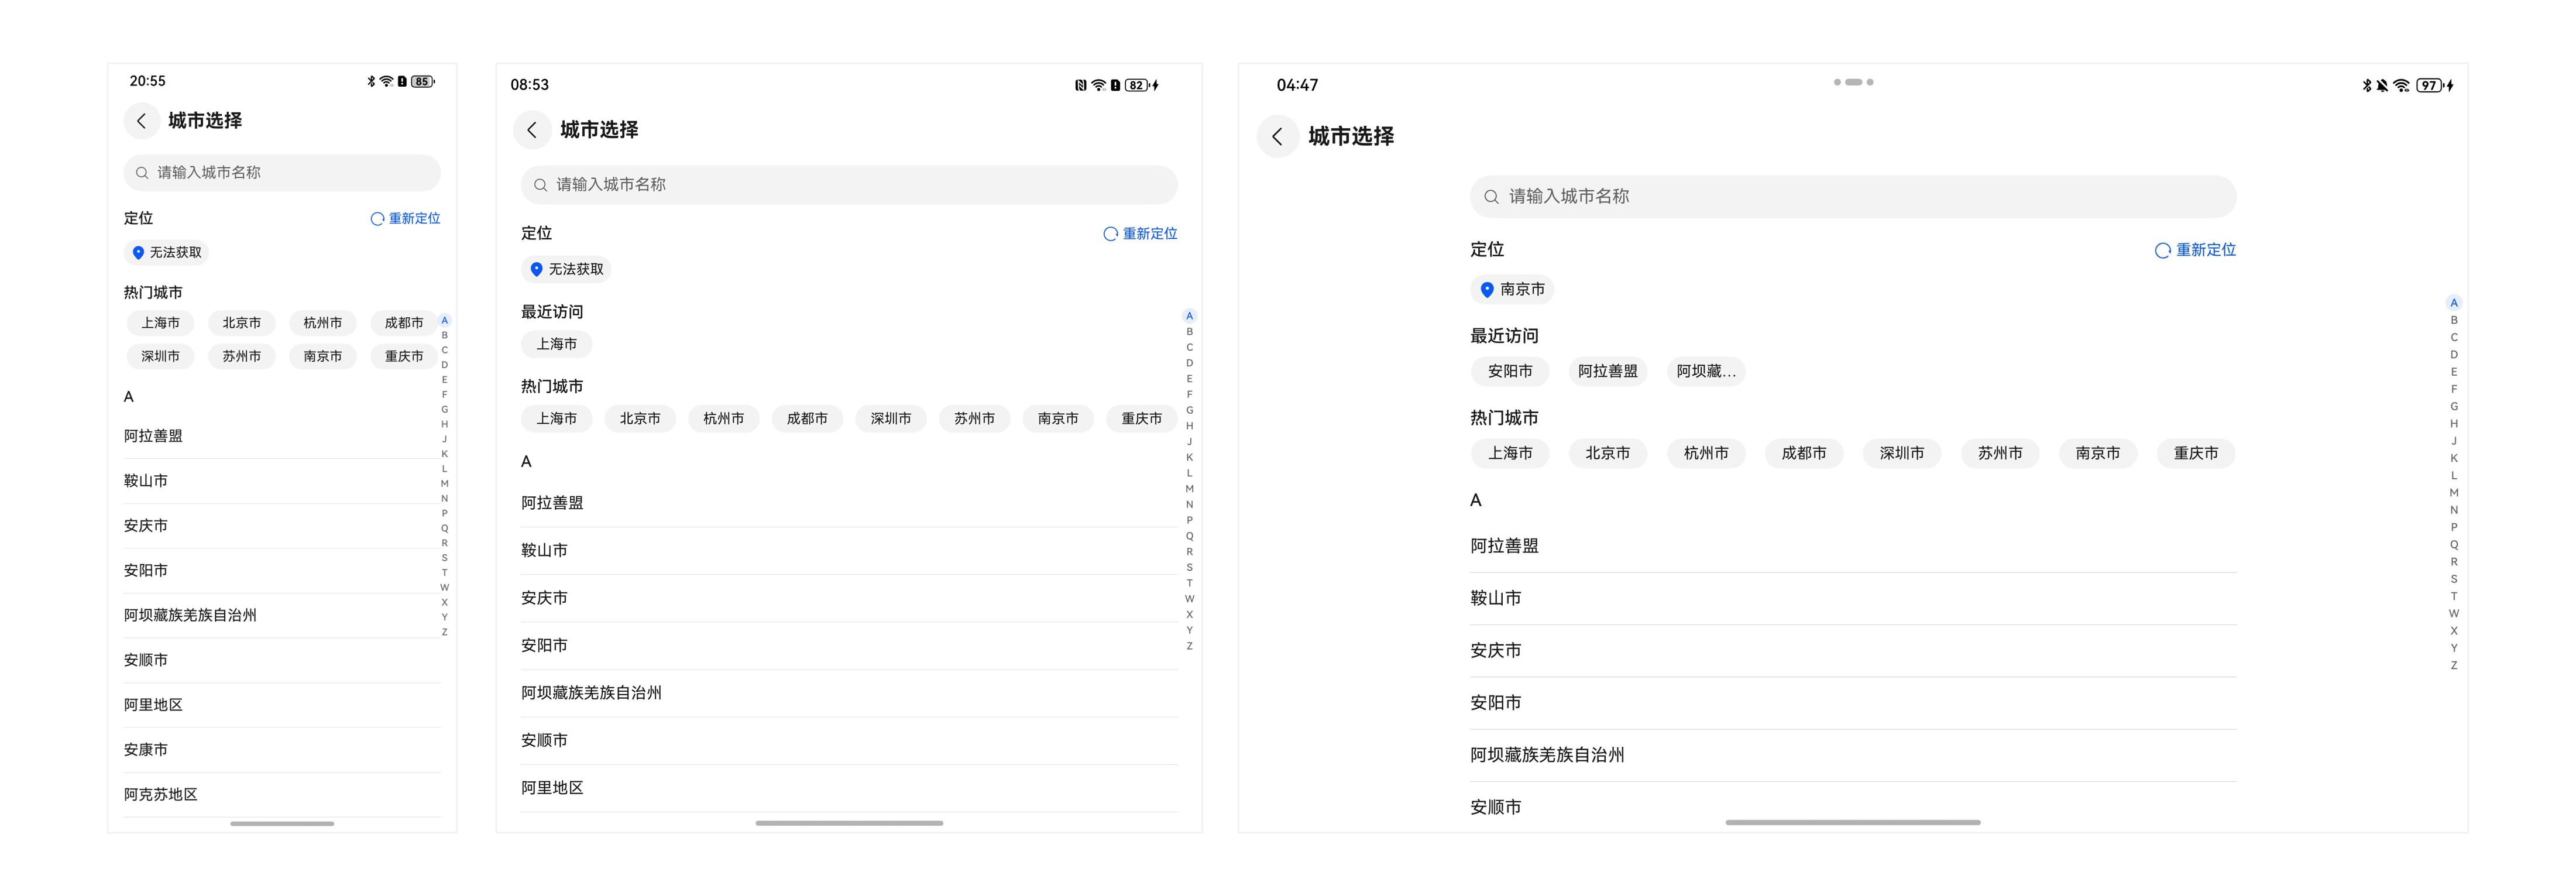Choose 深圳市 from 热门城市 in middle panel

point(891,419)
